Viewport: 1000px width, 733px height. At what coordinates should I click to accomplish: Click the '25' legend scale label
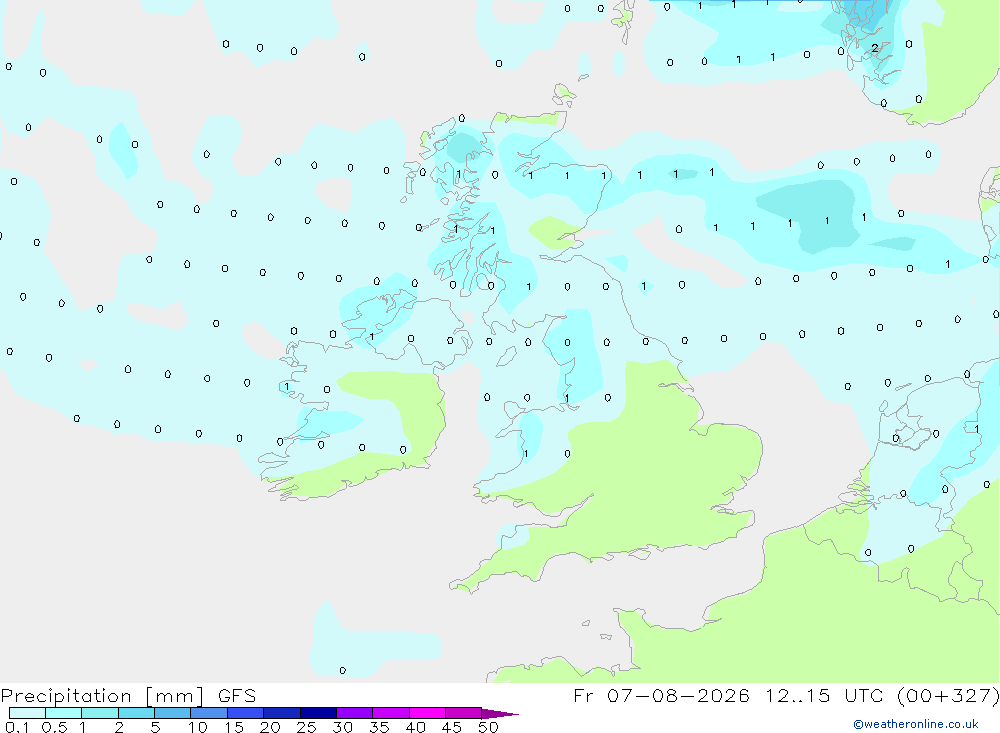[x=306, y=727]
